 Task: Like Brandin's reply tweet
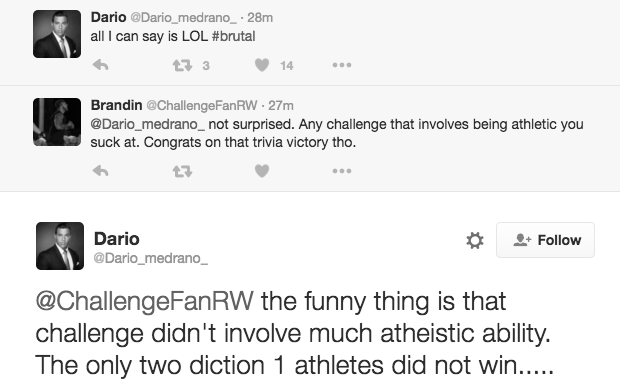262,171
